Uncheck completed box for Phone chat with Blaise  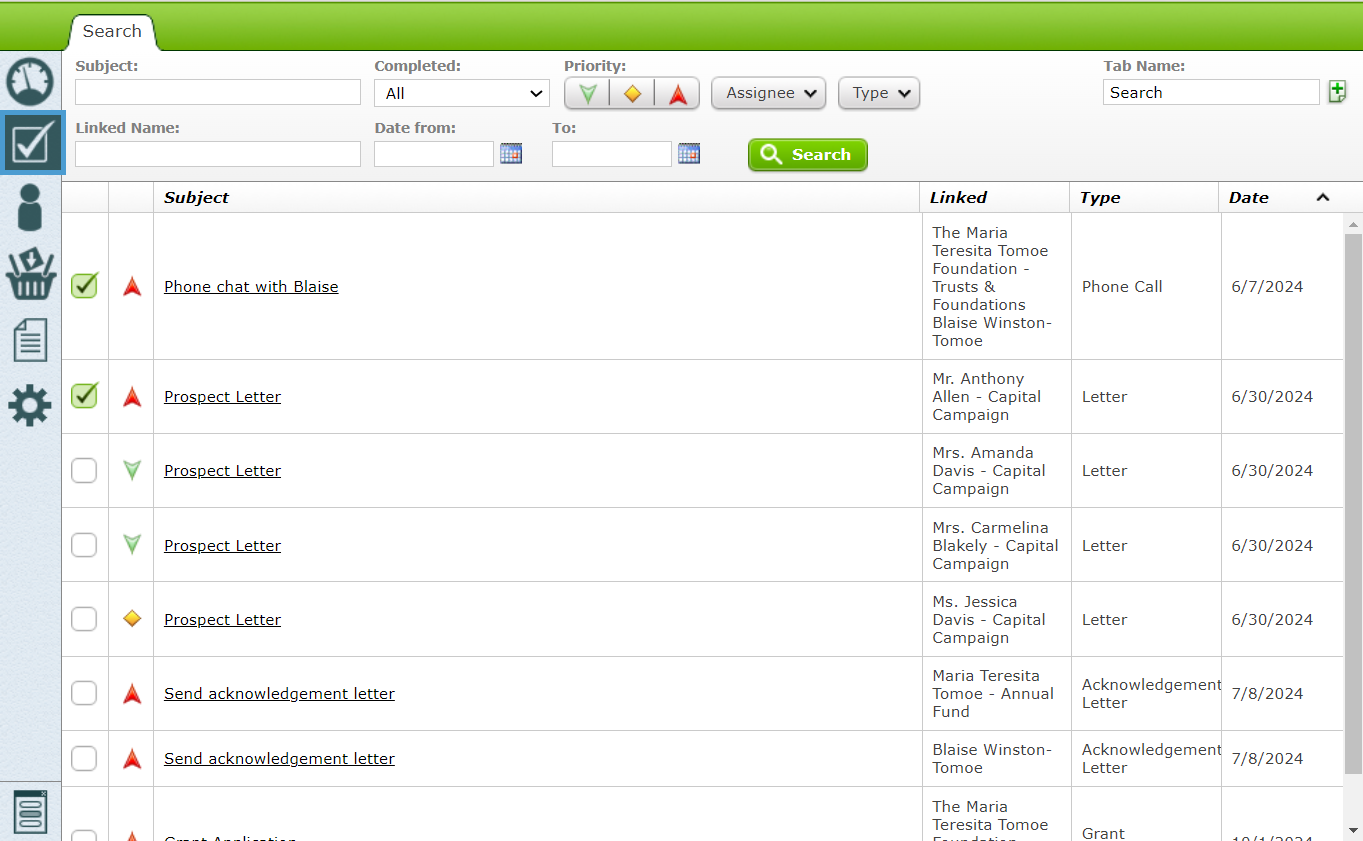tap(85, 286)
